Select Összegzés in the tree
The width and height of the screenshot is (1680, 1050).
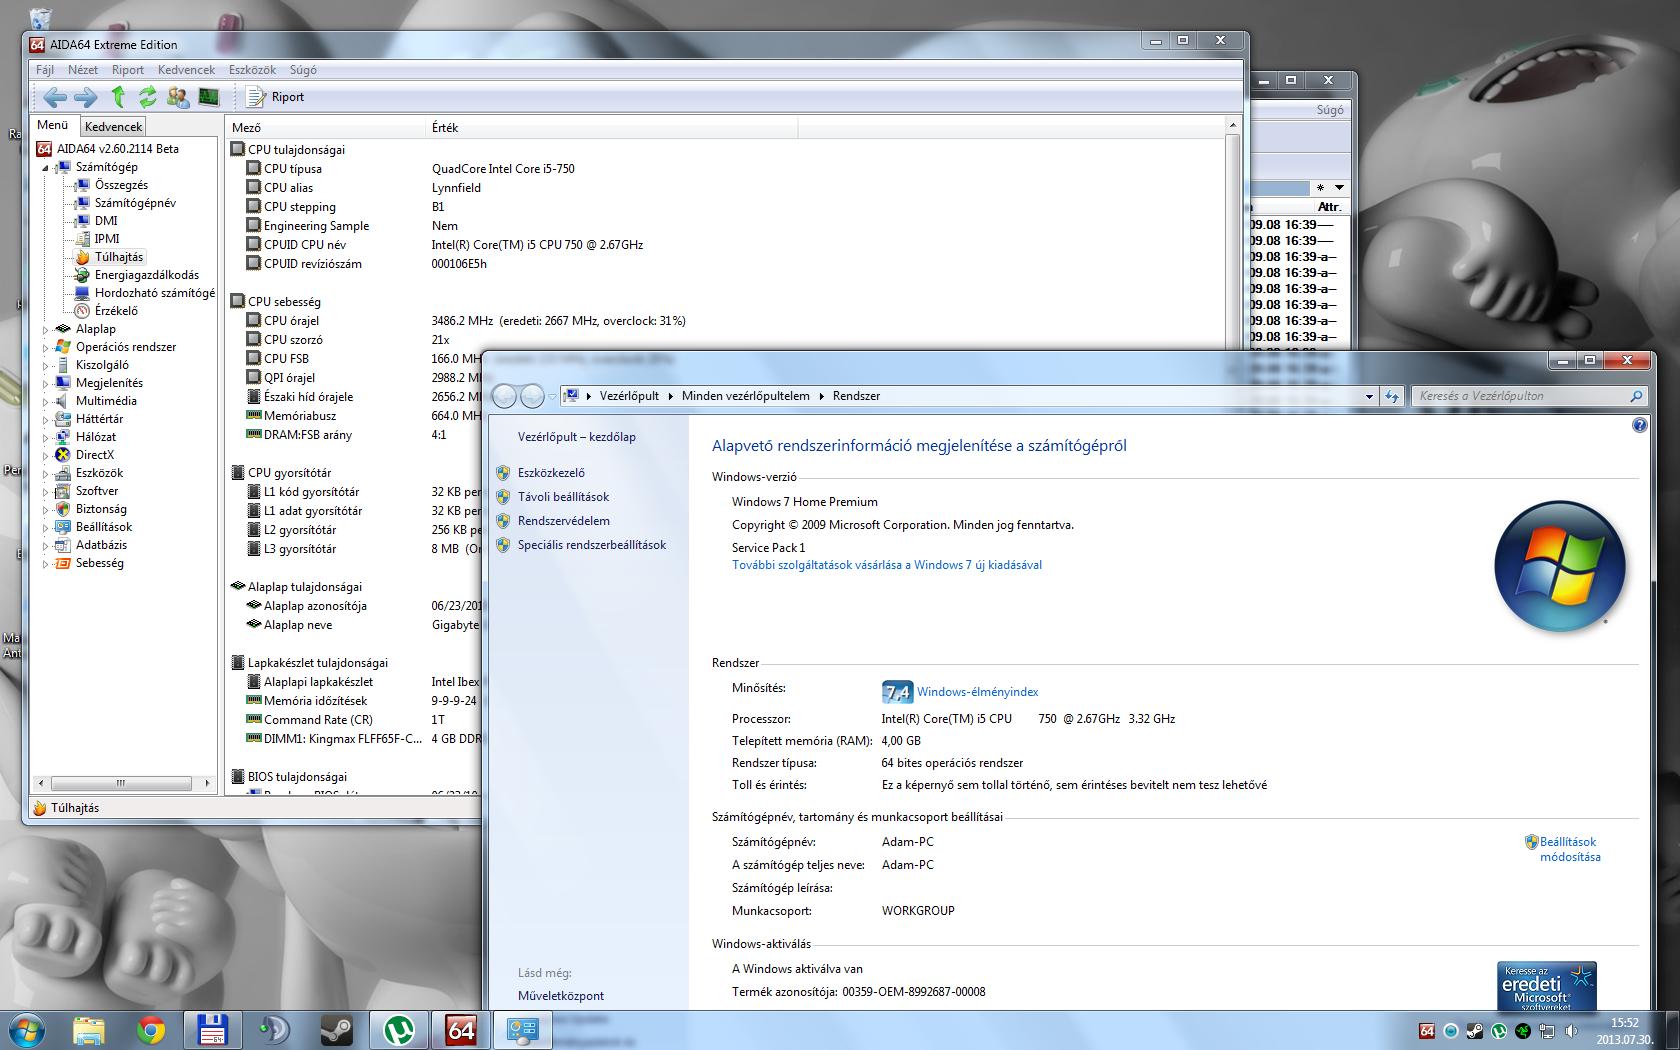coord(121,185)
